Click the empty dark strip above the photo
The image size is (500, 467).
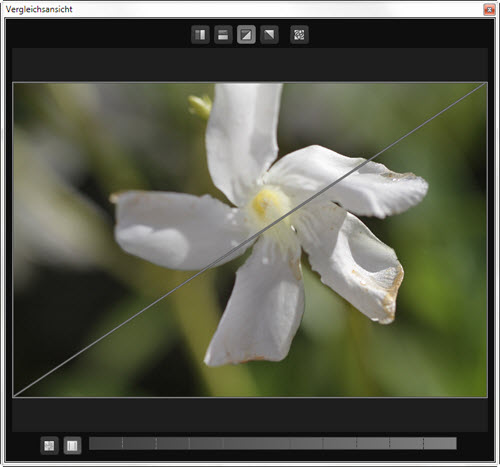coord(250,64)
